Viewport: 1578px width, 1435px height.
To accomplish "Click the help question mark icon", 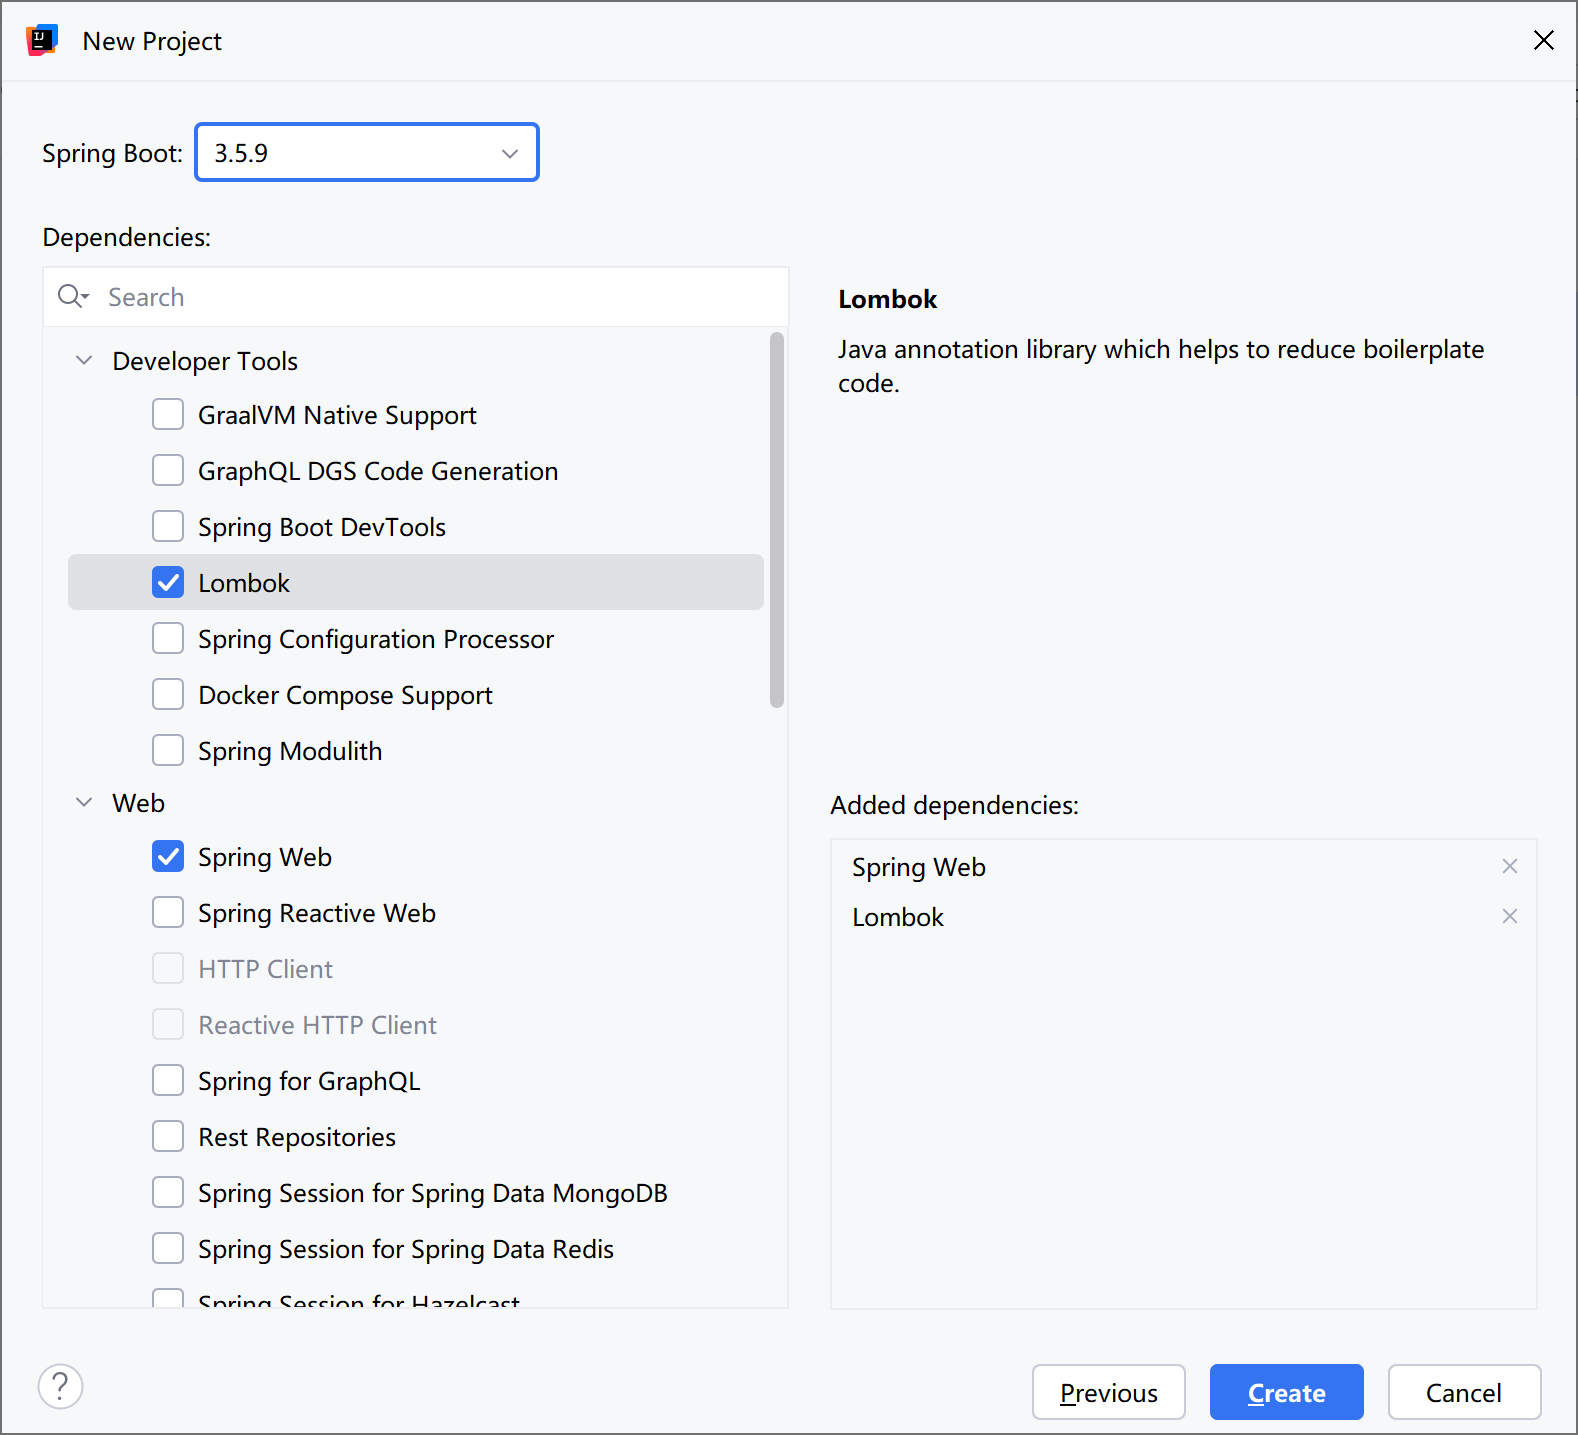I will click(60, 1386).
